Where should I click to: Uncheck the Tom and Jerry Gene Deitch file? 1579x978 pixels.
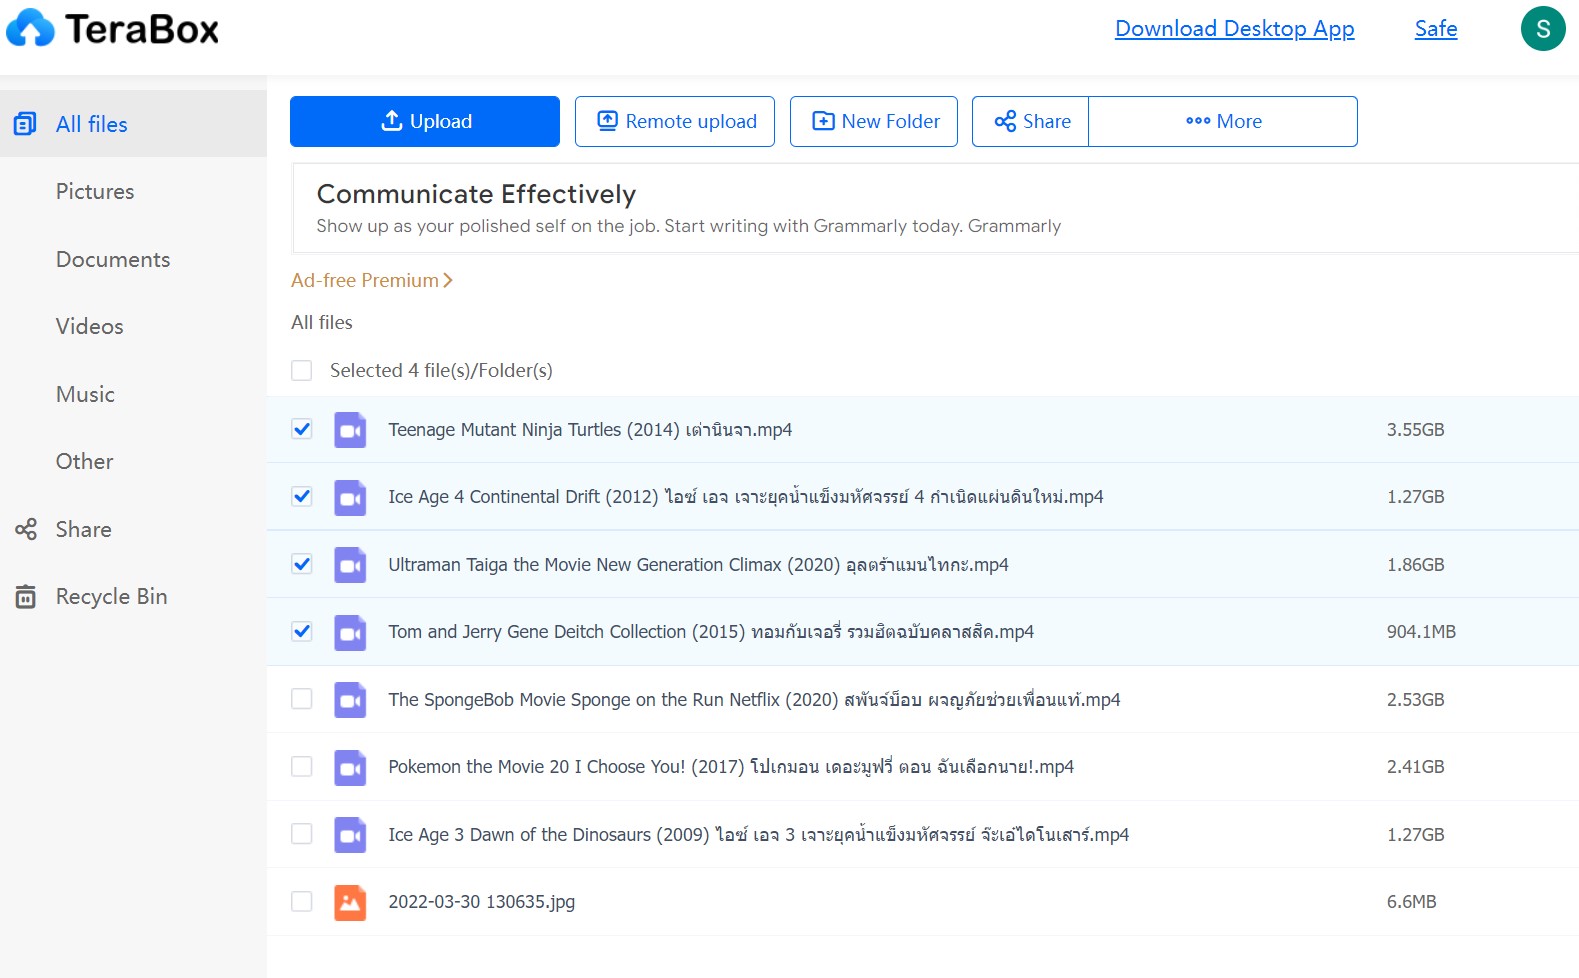tap(301, 631)
